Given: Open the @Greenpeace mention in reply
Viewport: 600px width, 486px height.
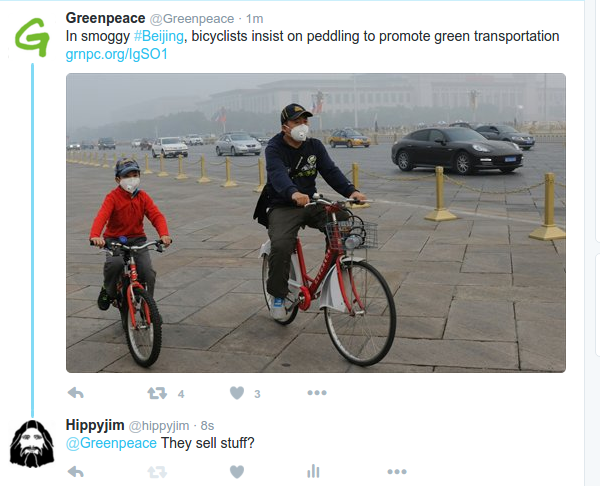Looking at the screenshot, I should pyautogui.click(x=111, y=443).
